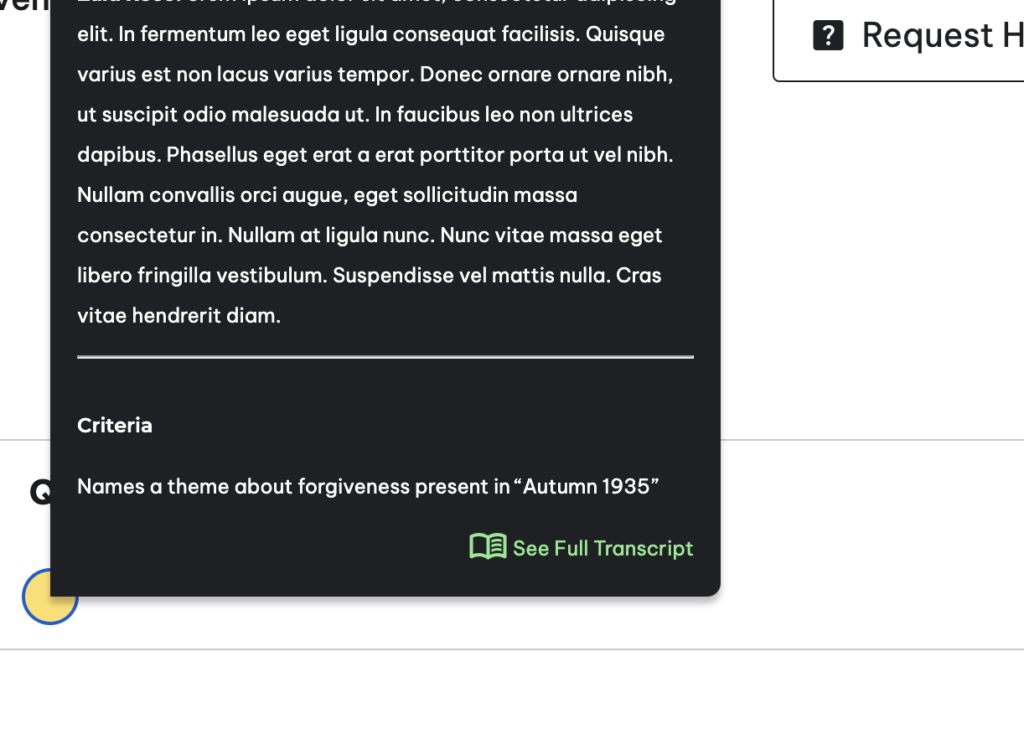Open the See Full Transcript link
This screenshot has width=1024, height=729.
pyautogui.click(x=581, y=547)
